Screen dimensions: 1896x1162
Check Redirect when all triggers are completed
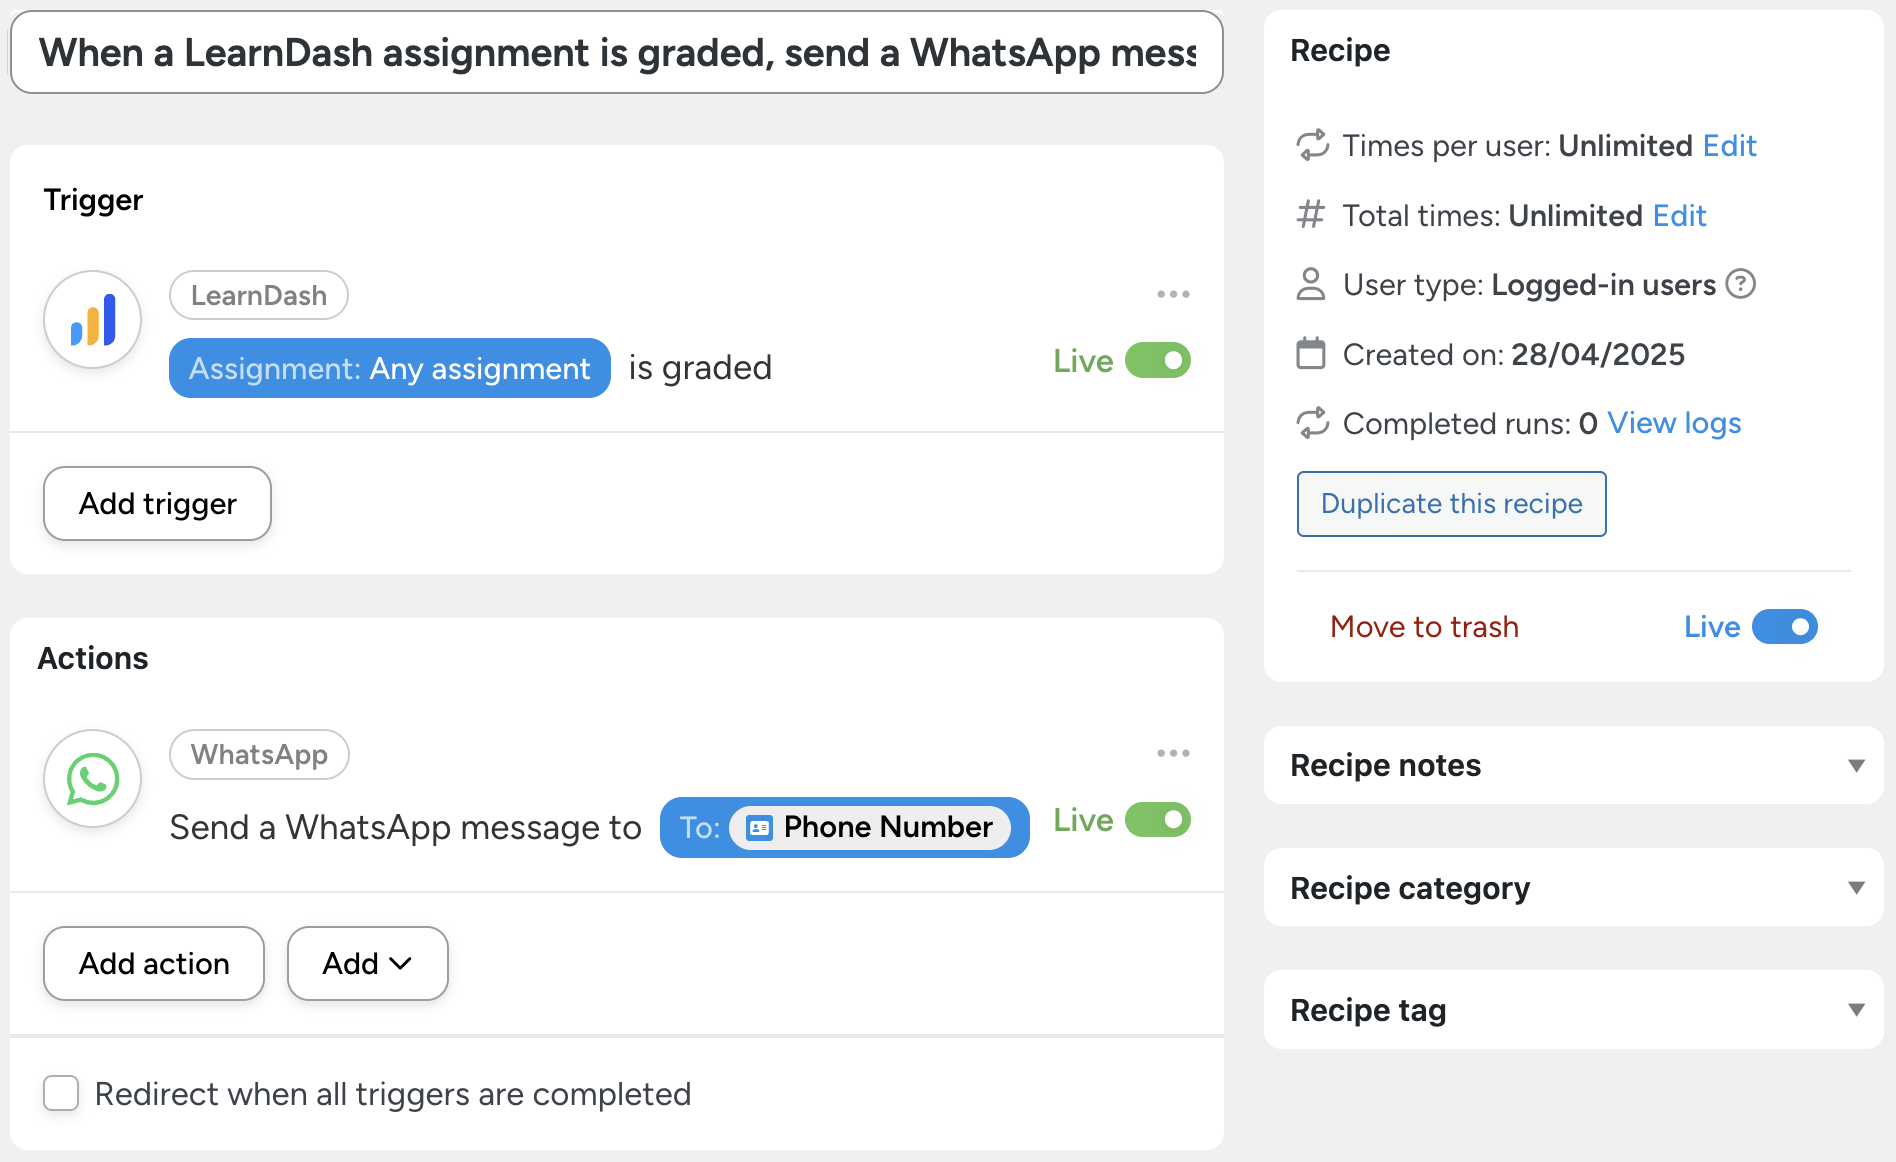coord(61,1094)
